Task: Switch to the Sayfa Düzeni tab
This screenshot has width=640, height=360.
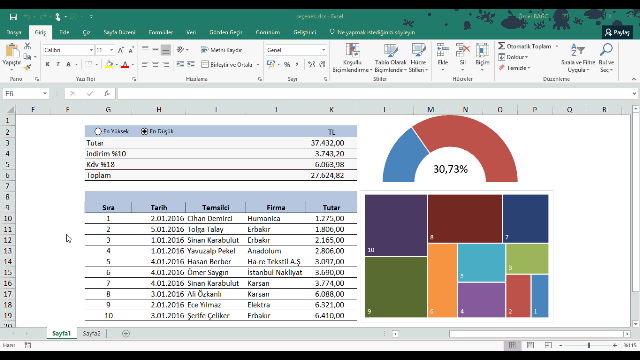Action: tap(119, 32)
